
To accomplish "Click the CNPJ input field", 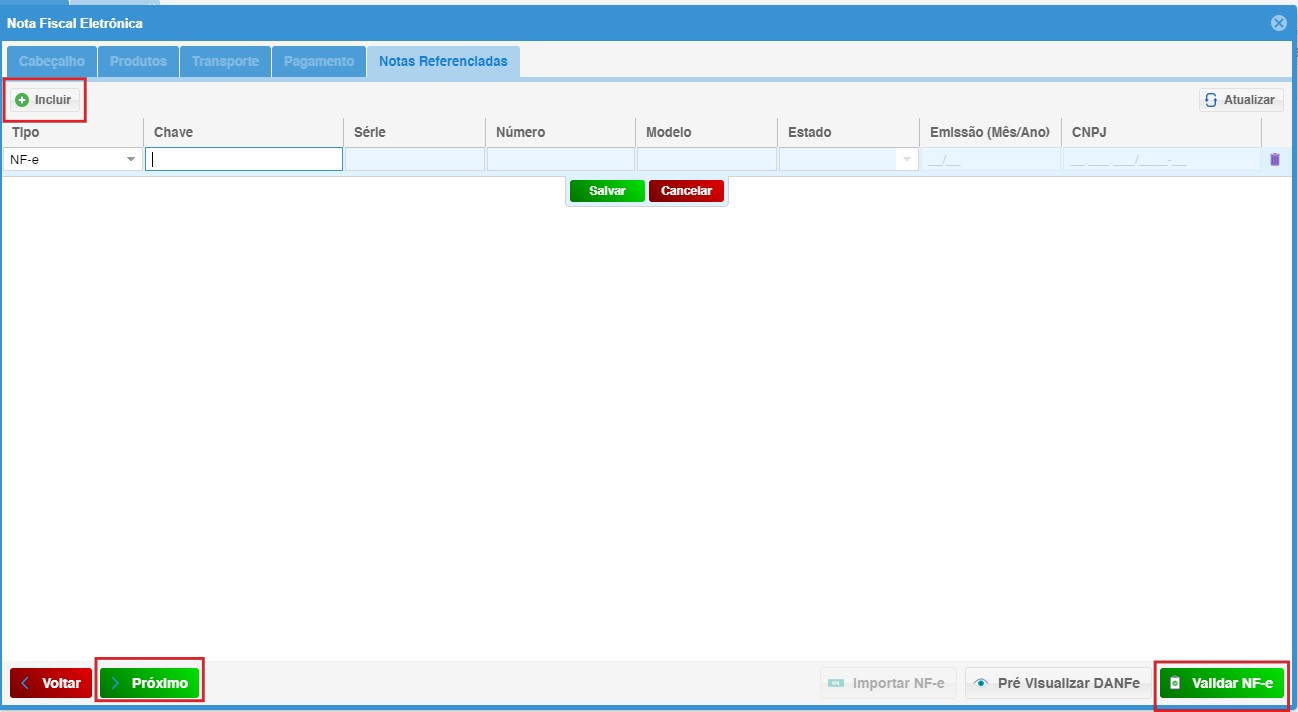I will point(1160,160).
